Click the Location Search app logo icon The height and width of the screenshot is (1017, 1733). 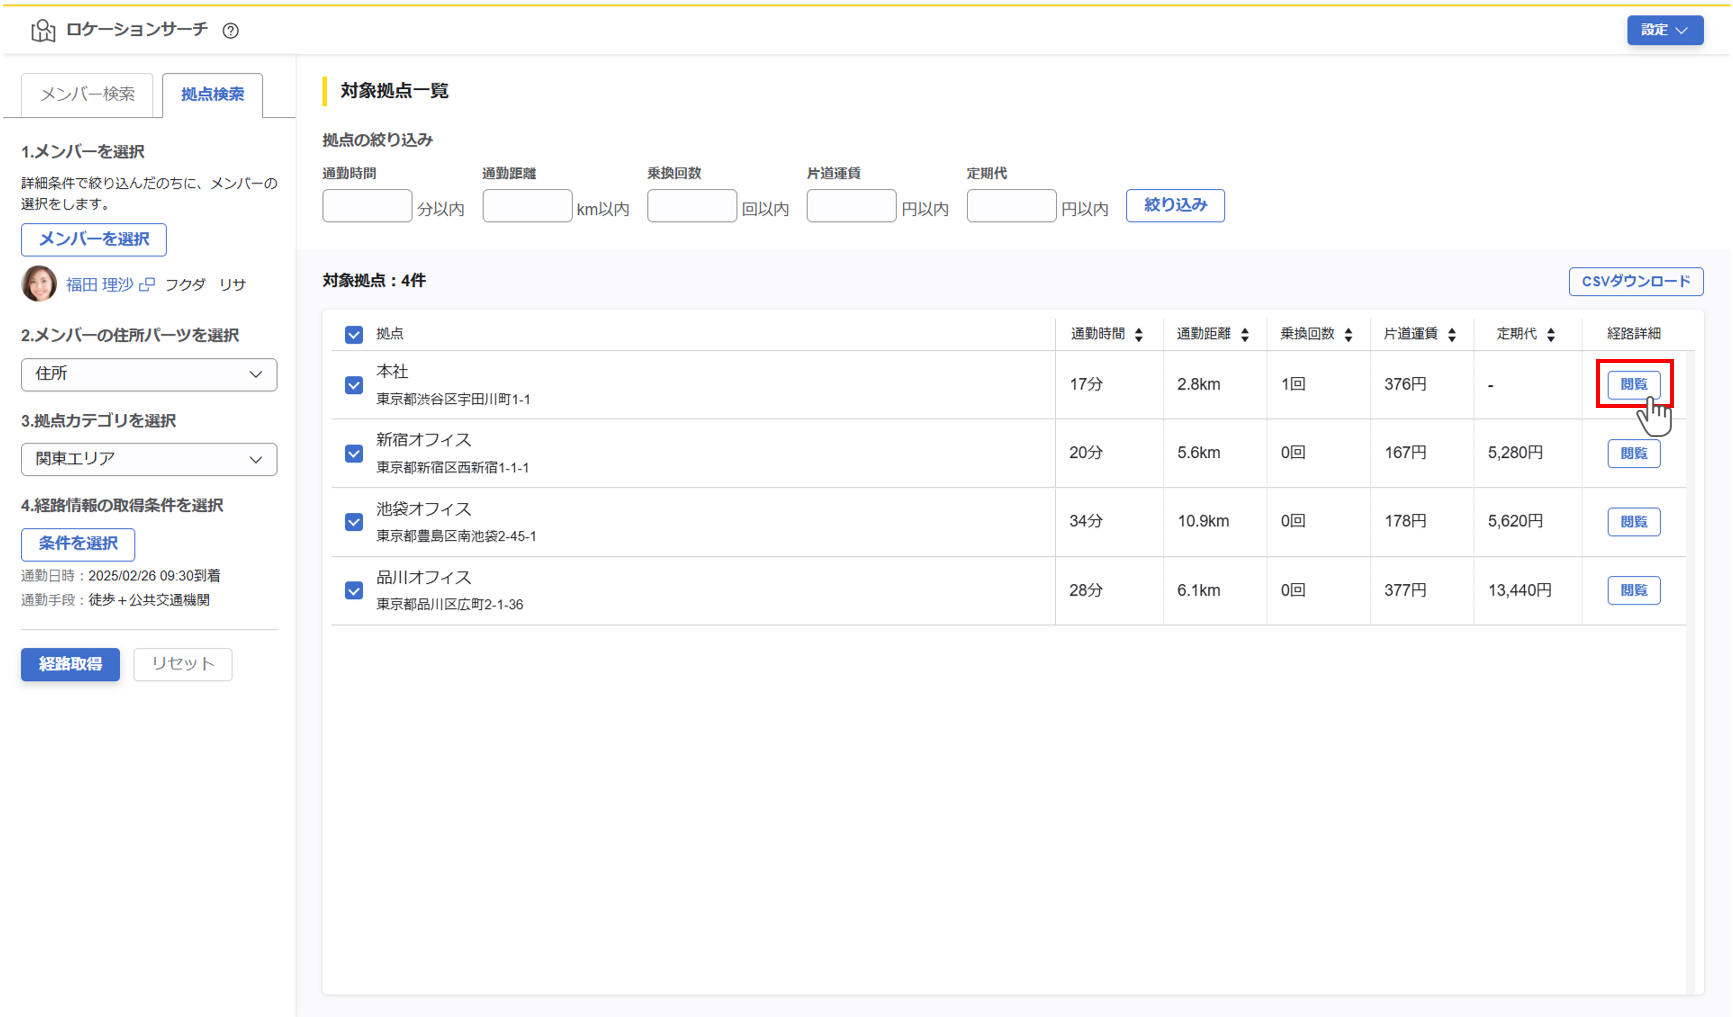point(43,30)
